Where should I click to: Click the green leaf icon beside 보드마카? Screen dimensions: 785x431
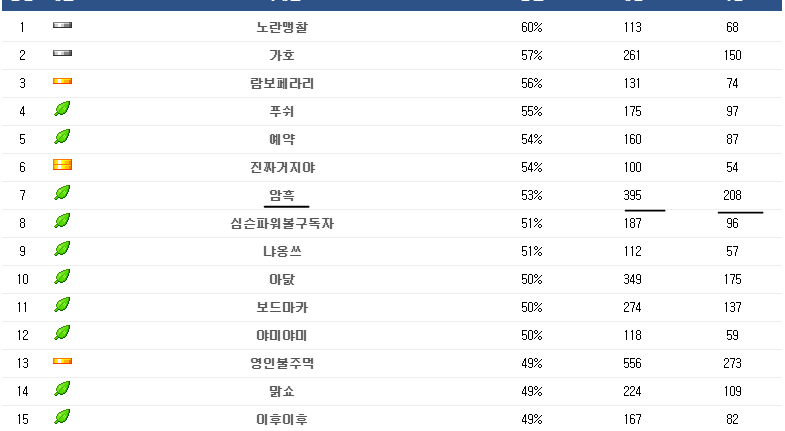coord(62,305)
